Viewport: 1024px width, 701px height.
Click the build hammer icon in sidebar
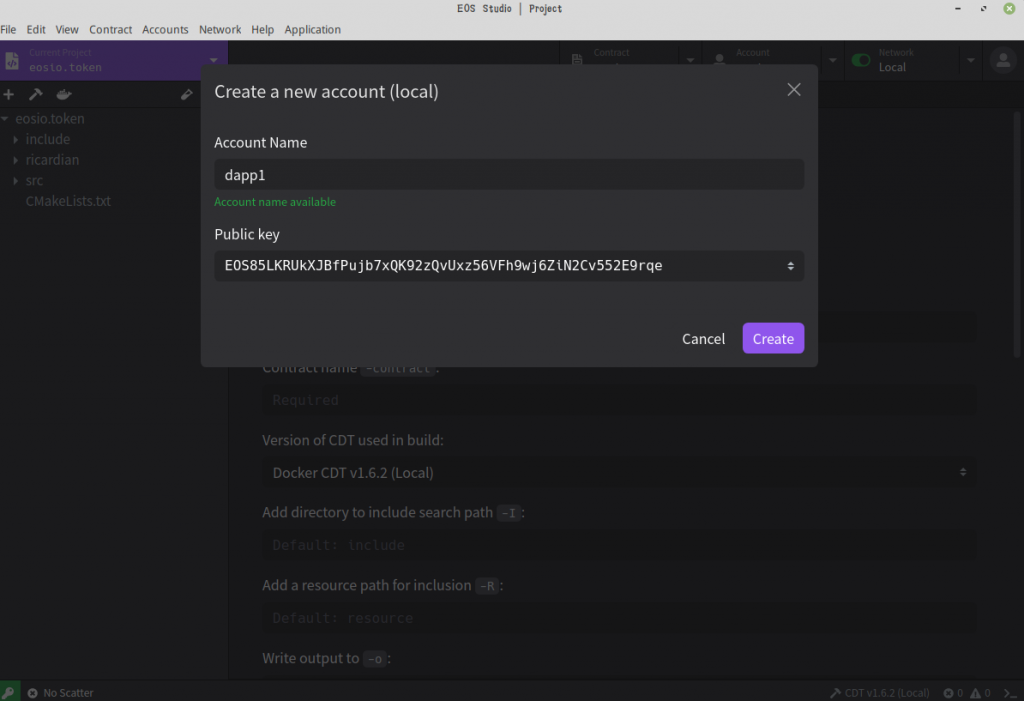pos(36,95)
